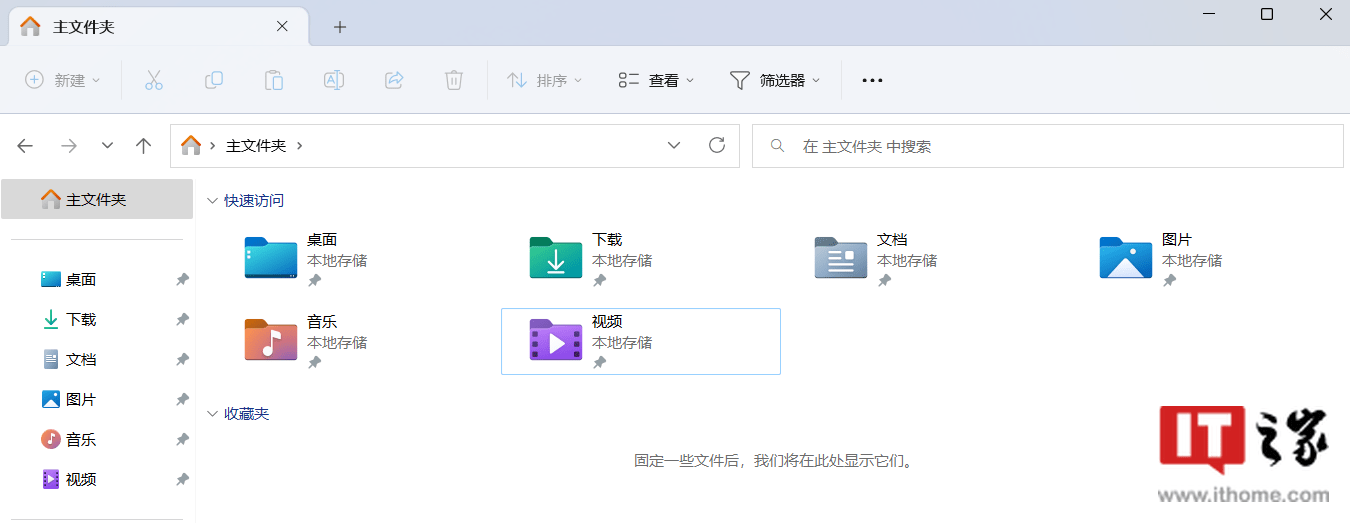
Task: Select 音乐 in the navigation sidebar
Action: point(81,440)
